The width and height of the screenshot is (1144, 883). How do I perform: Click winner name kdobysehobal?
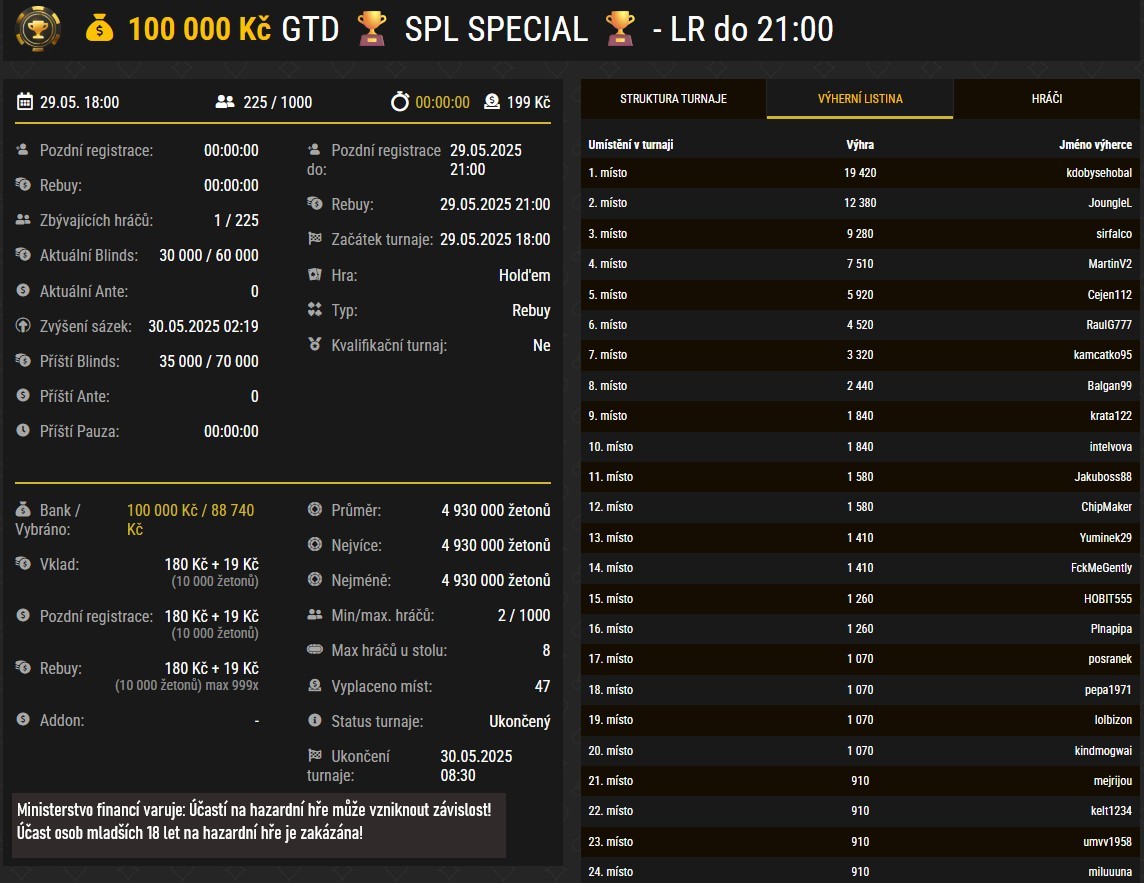tap(1099, 173)
